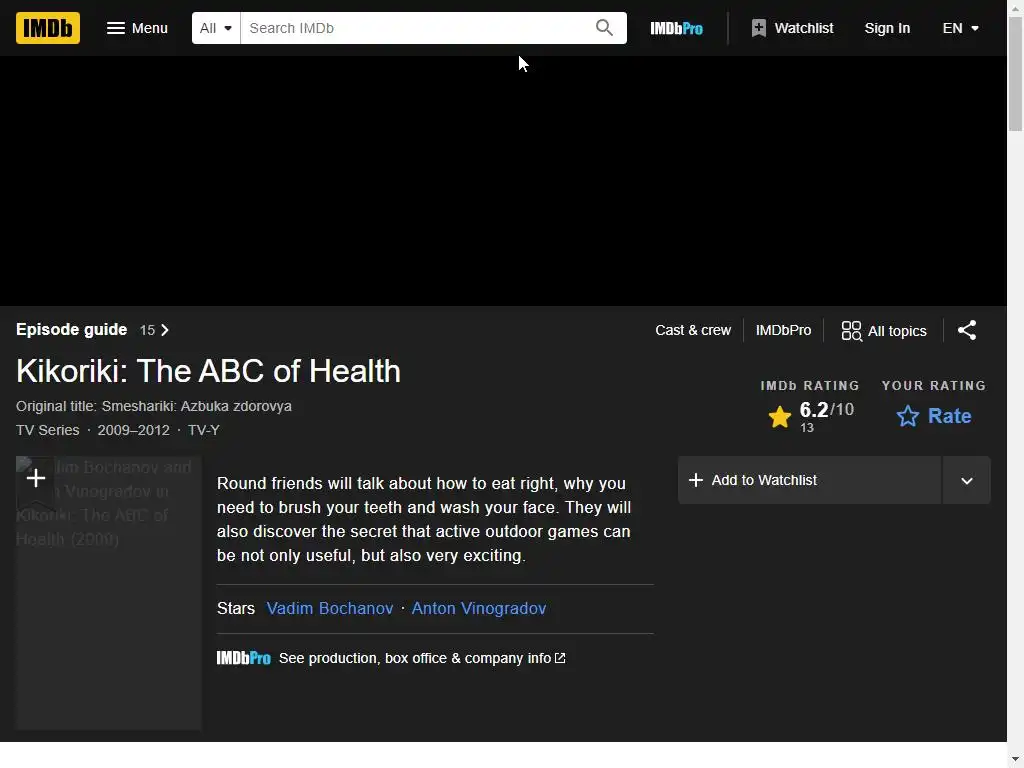Viewport: 1024px width, 768px height.
Task: Click the page scrollbar thumb
Action: (x=1015, y=74)
